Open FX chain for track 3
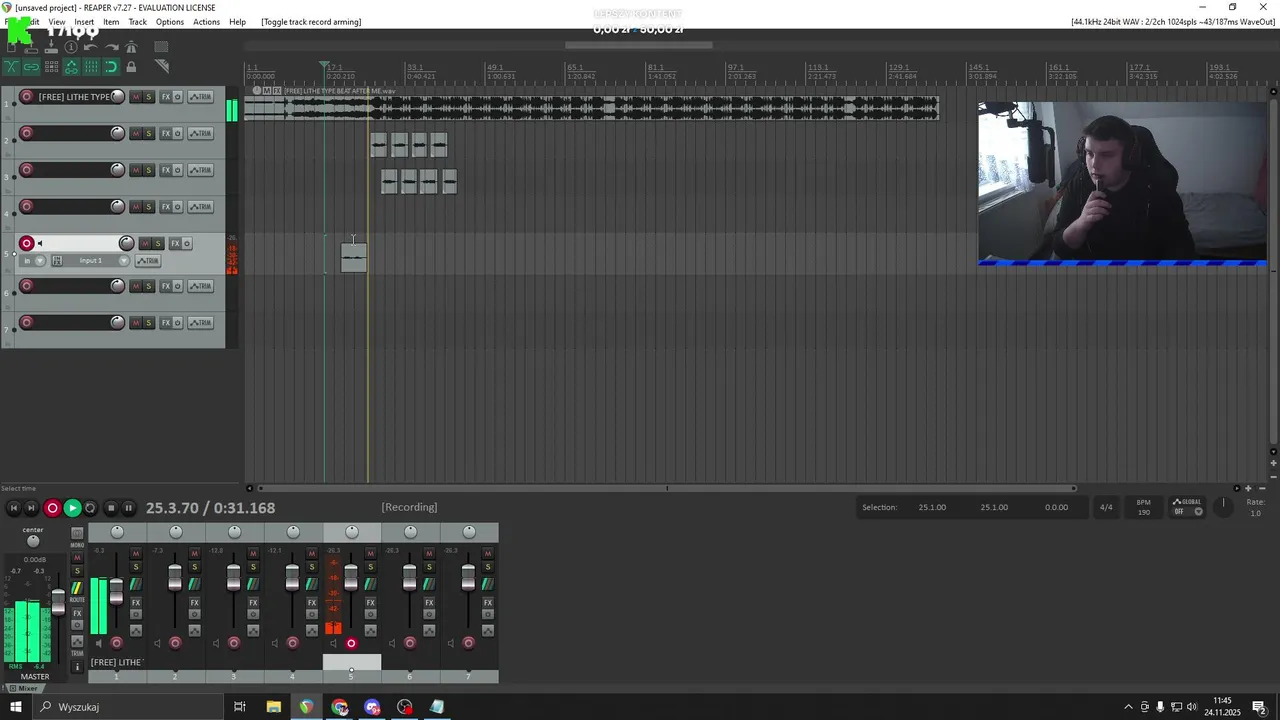The image size is (1280, 720). pyautogui.click(x=166, y=170)
